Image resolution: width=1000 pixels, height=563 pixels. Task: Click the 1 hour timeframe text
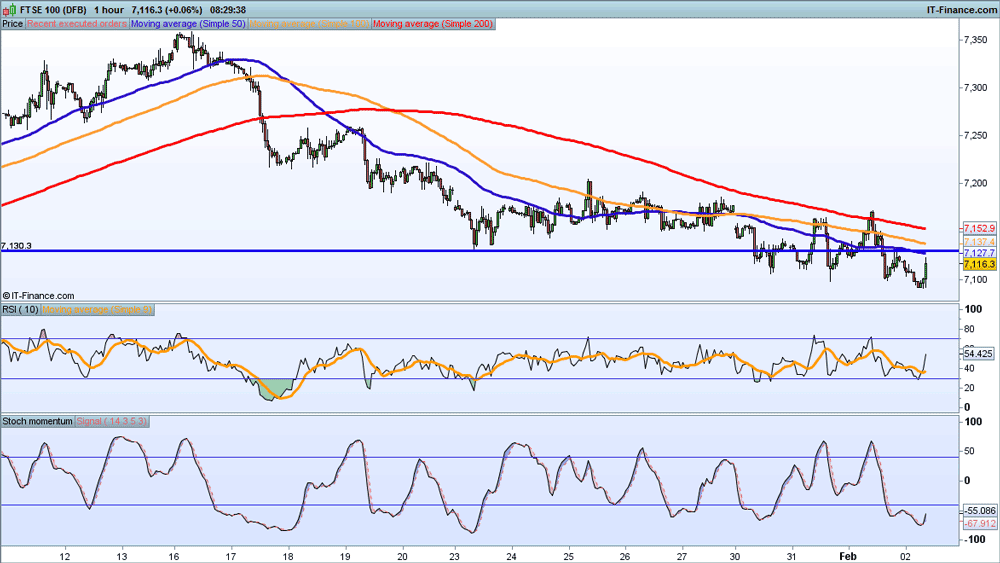[x=108, y=10]
